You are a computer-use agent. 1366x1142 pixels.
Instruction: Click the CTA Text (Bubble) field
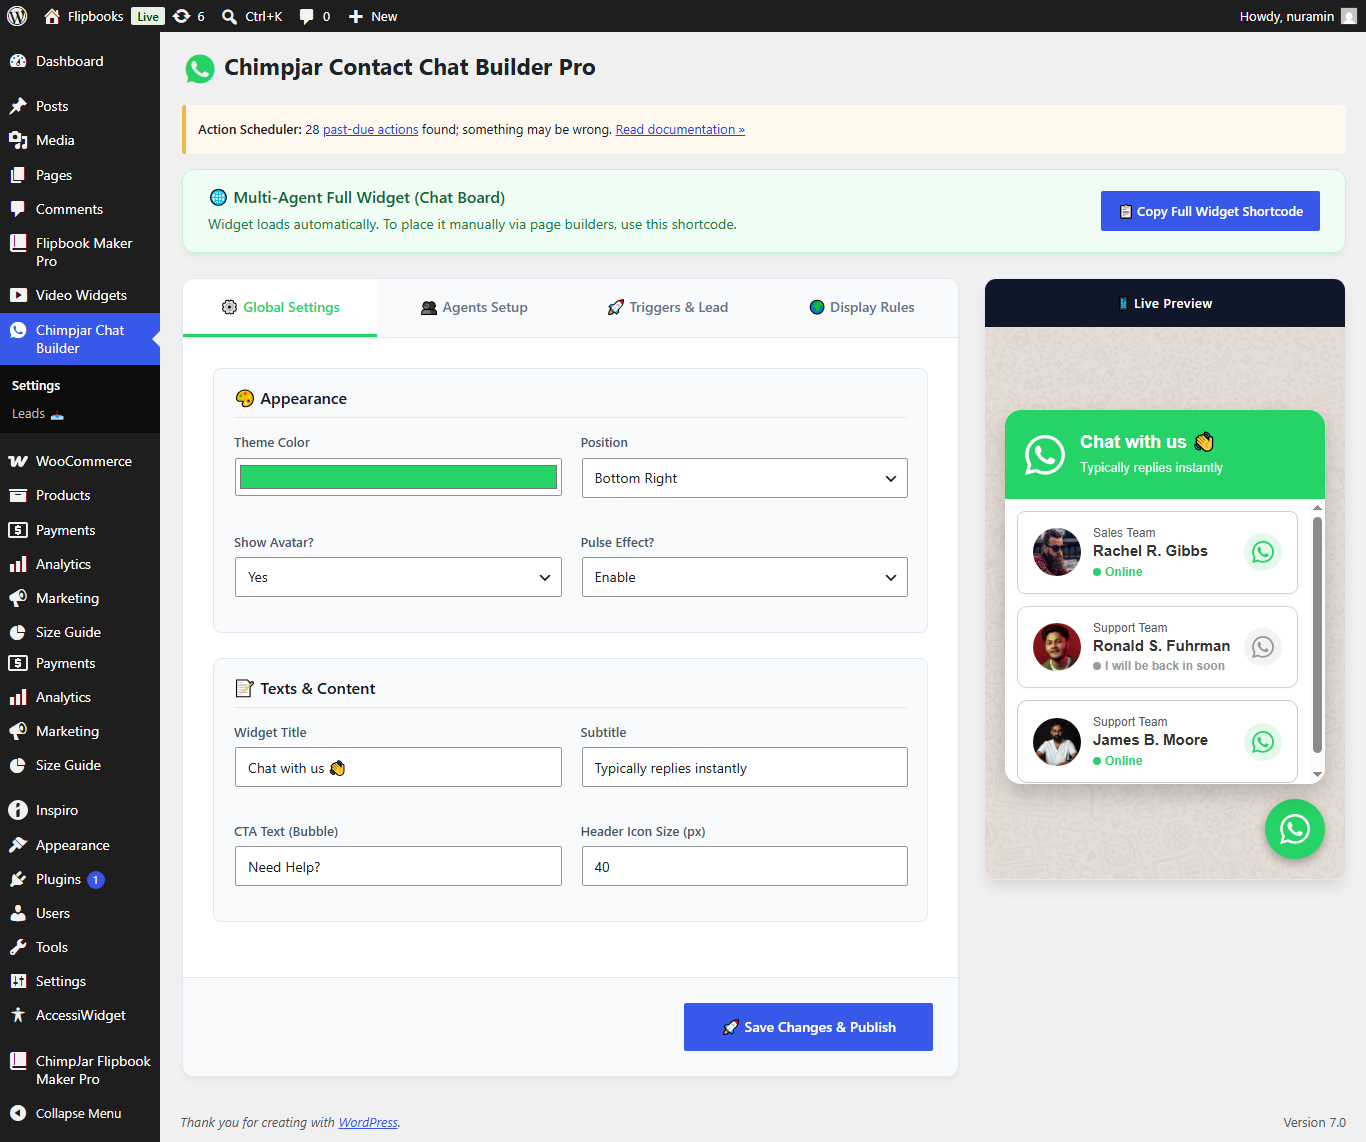pyautogui.click(x=398, y=866)
